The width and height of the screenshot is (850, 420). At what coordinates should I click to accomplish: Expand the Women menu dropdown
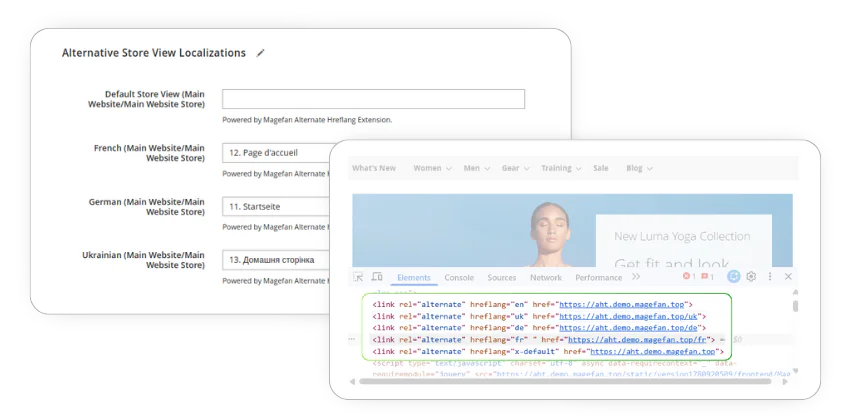[433, 168]
